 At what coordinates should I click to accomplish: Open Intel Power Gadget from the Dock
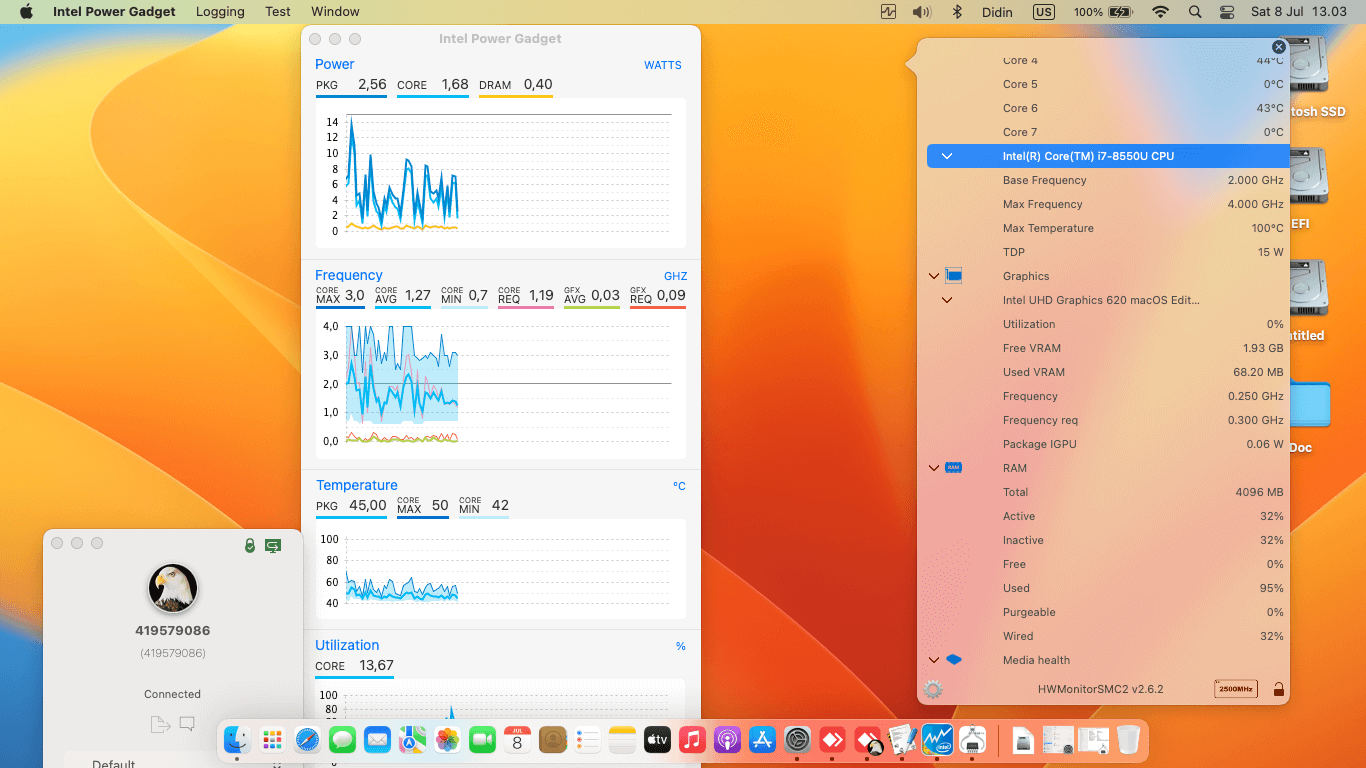937,740
